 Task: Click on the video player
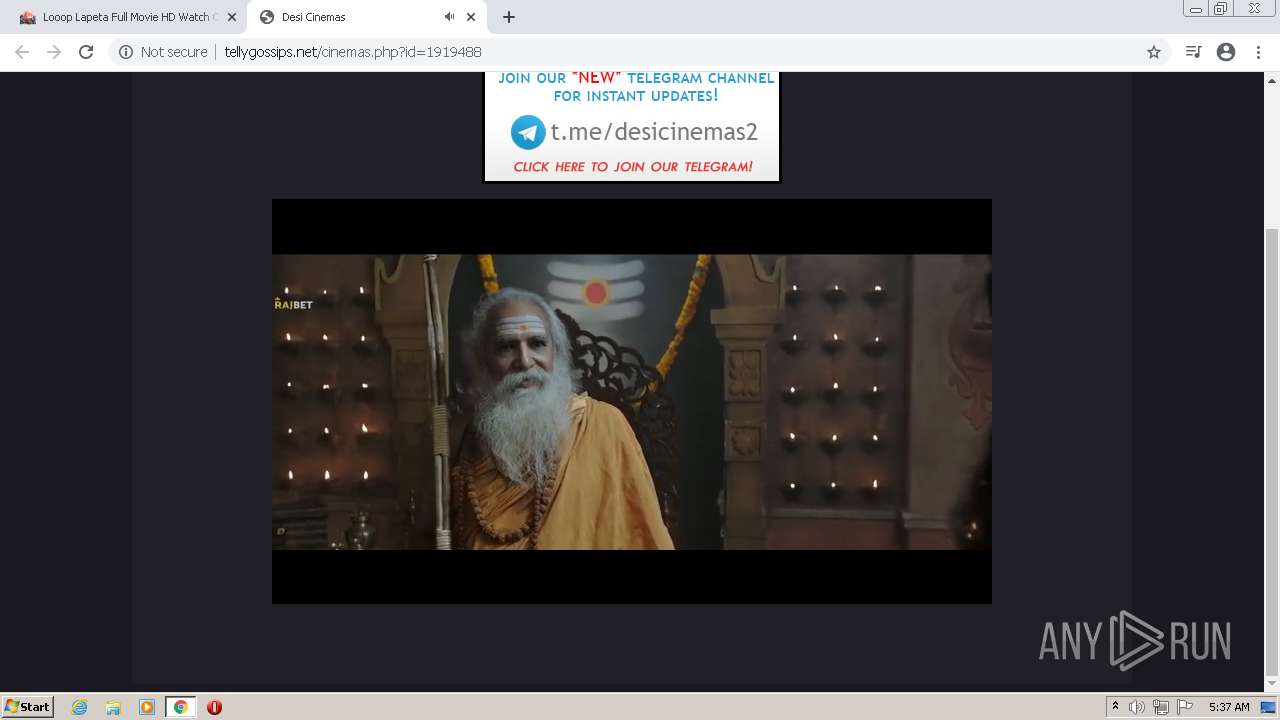tap(632, 401)
